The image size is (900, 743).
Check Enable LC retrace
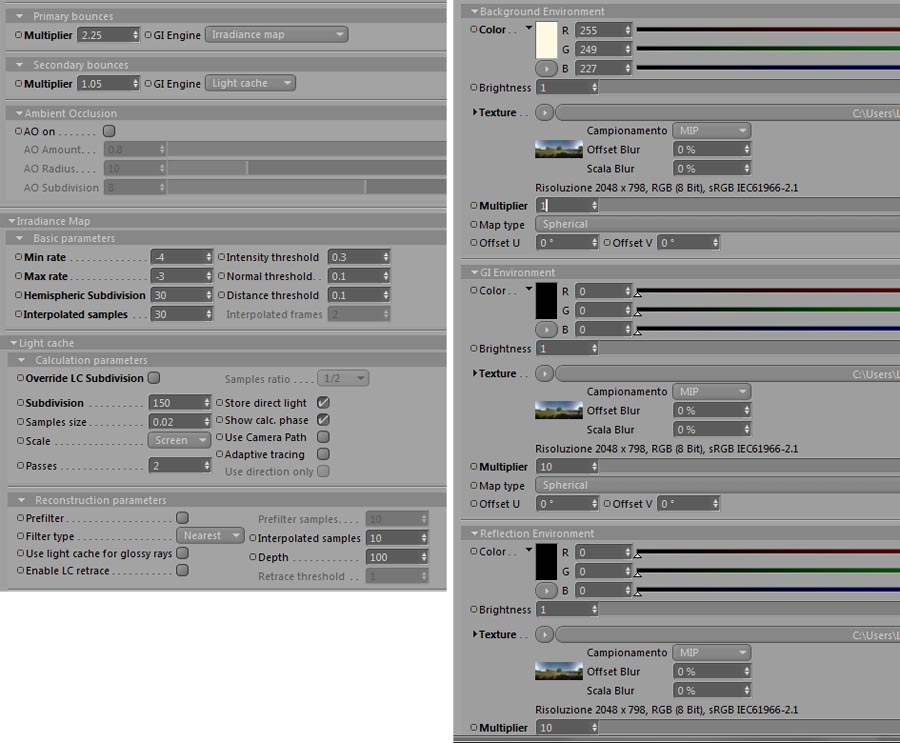(183, 570)
